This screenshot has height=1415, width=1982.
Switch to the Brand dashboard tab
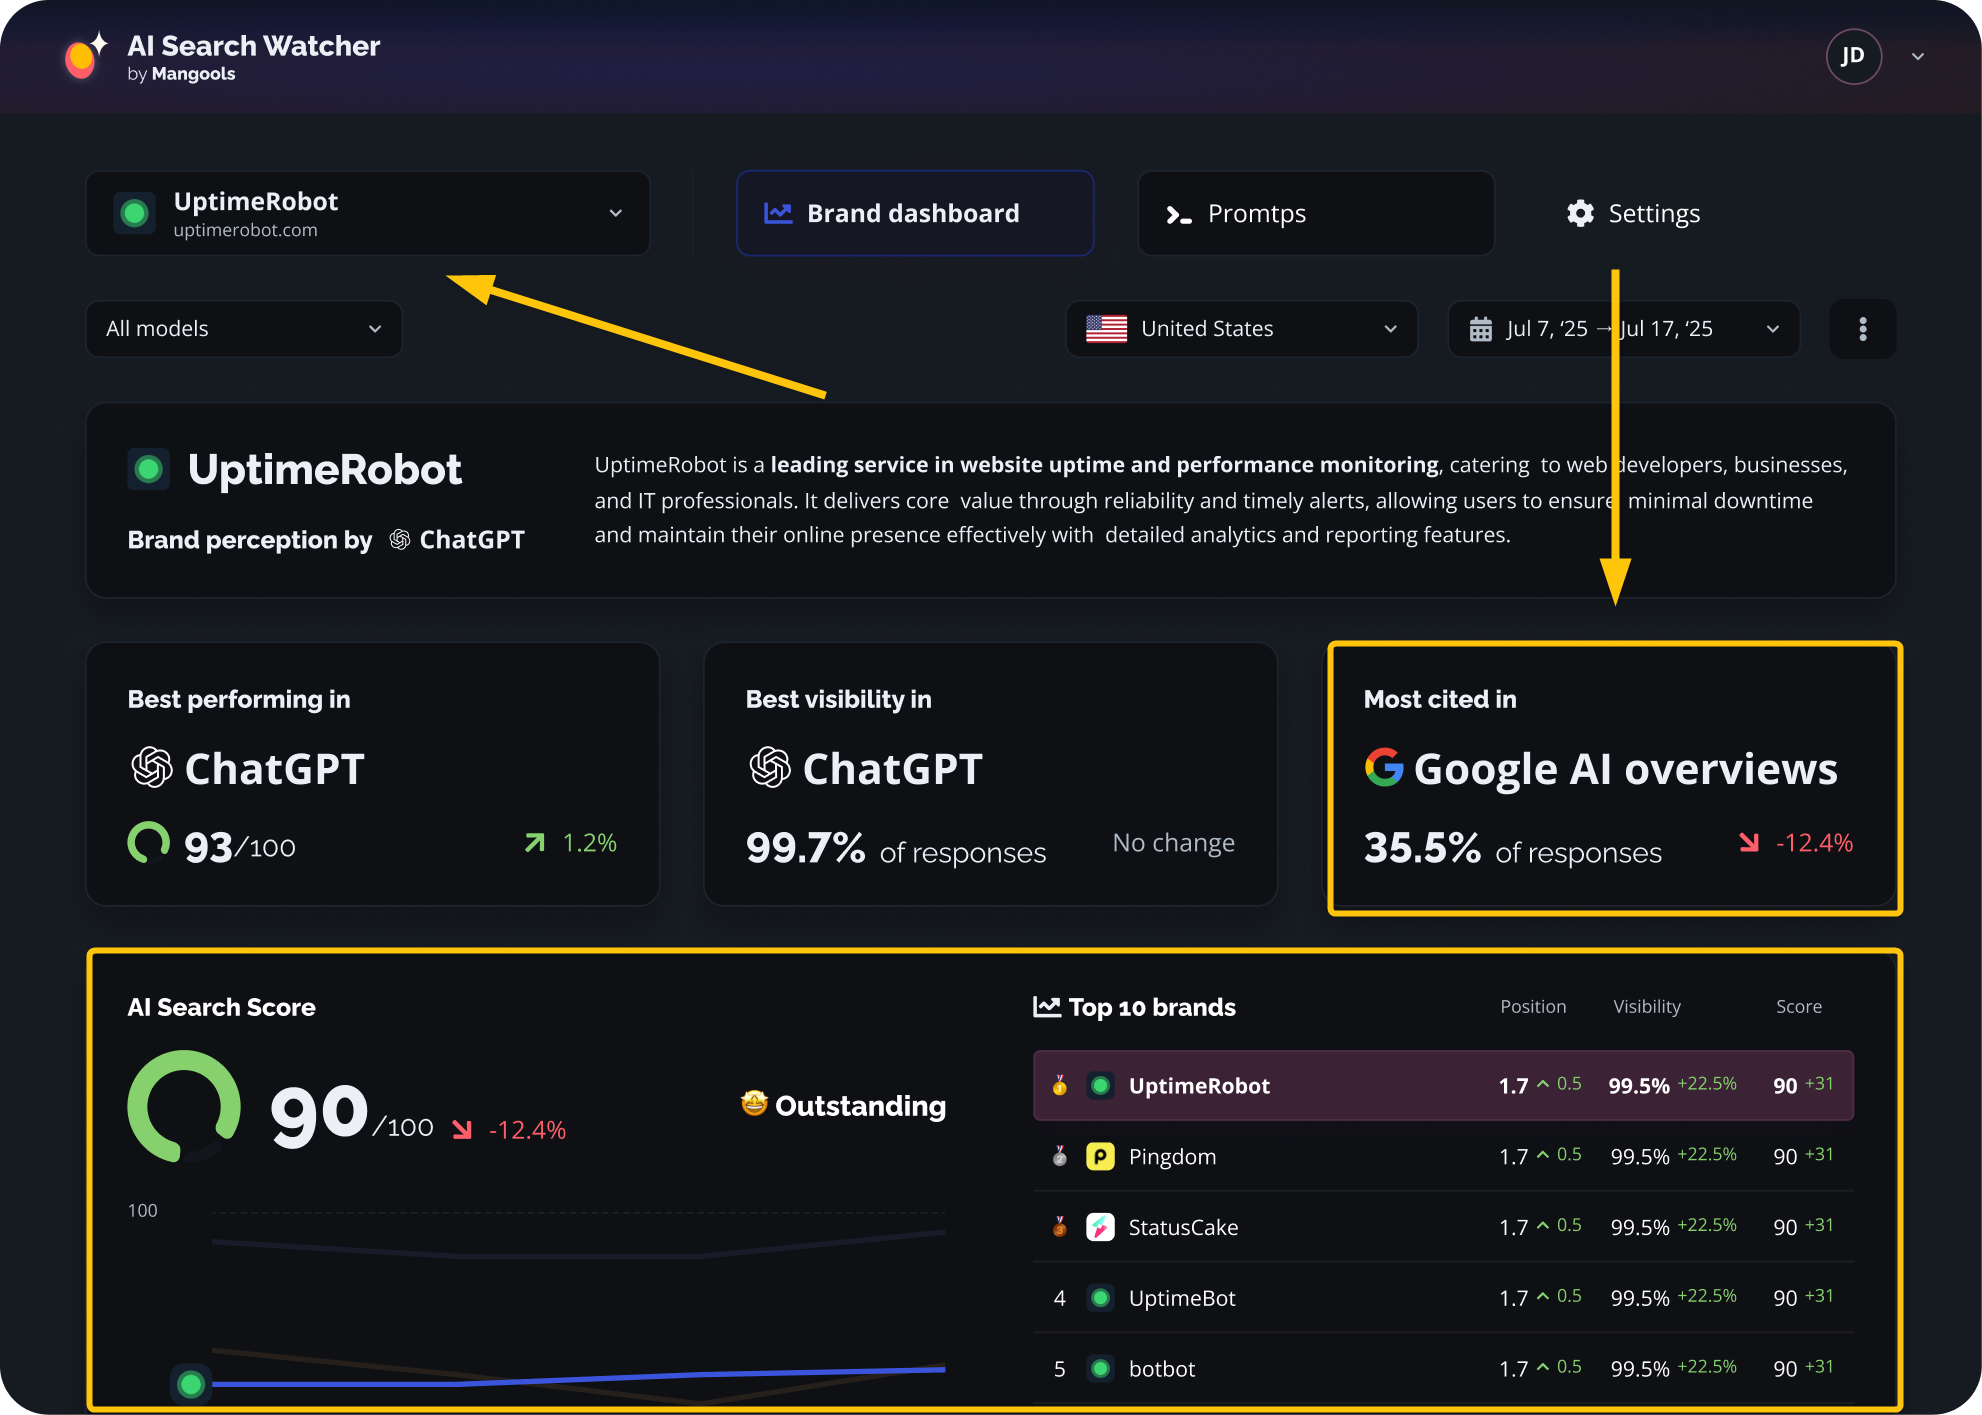point(913,213)
